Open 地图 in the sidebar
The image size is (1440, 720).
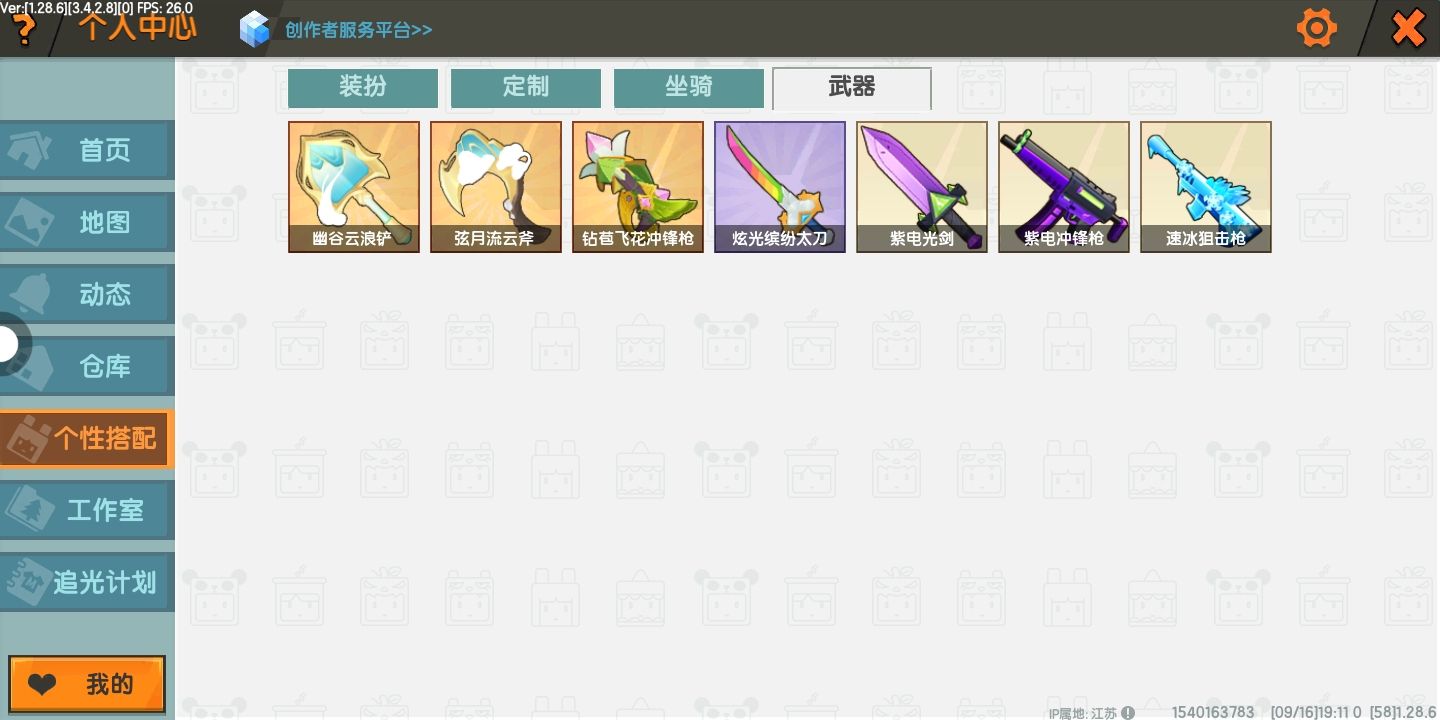87,223
